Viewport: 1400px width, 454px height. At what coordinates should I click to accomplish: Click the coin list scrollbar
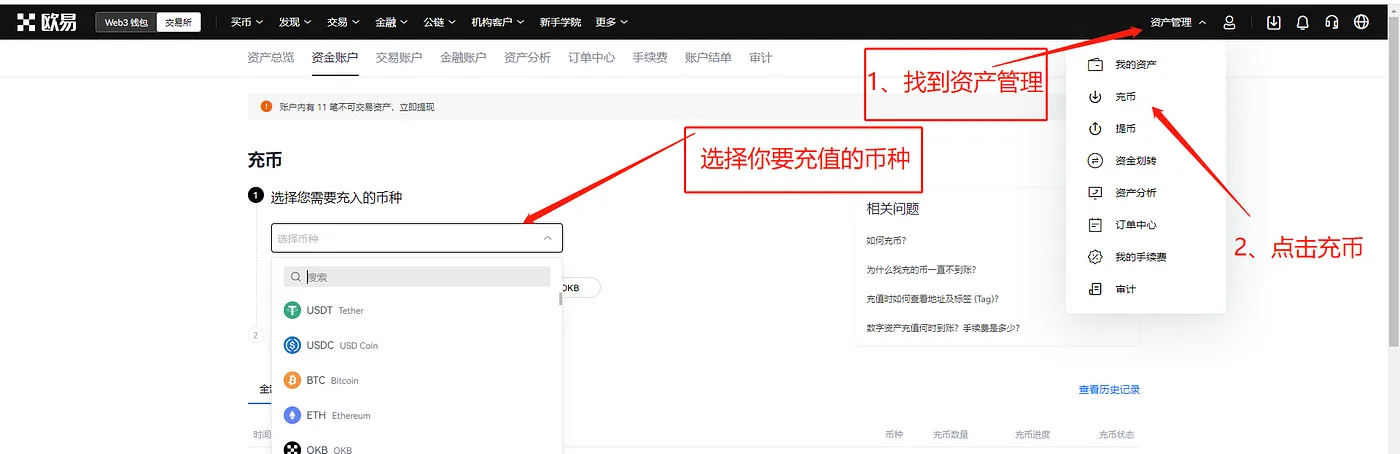(560, 298)
